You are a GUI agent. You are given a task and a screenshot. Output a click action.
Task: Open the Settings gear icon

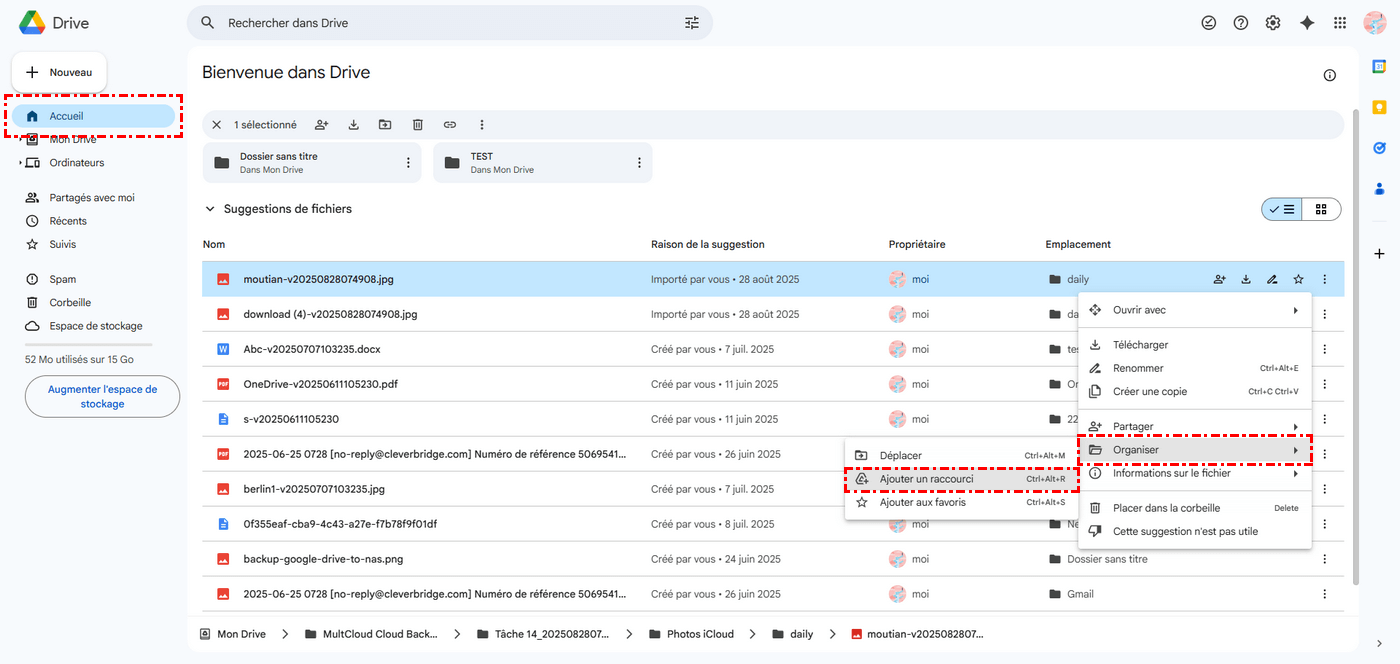(1273, 23)
